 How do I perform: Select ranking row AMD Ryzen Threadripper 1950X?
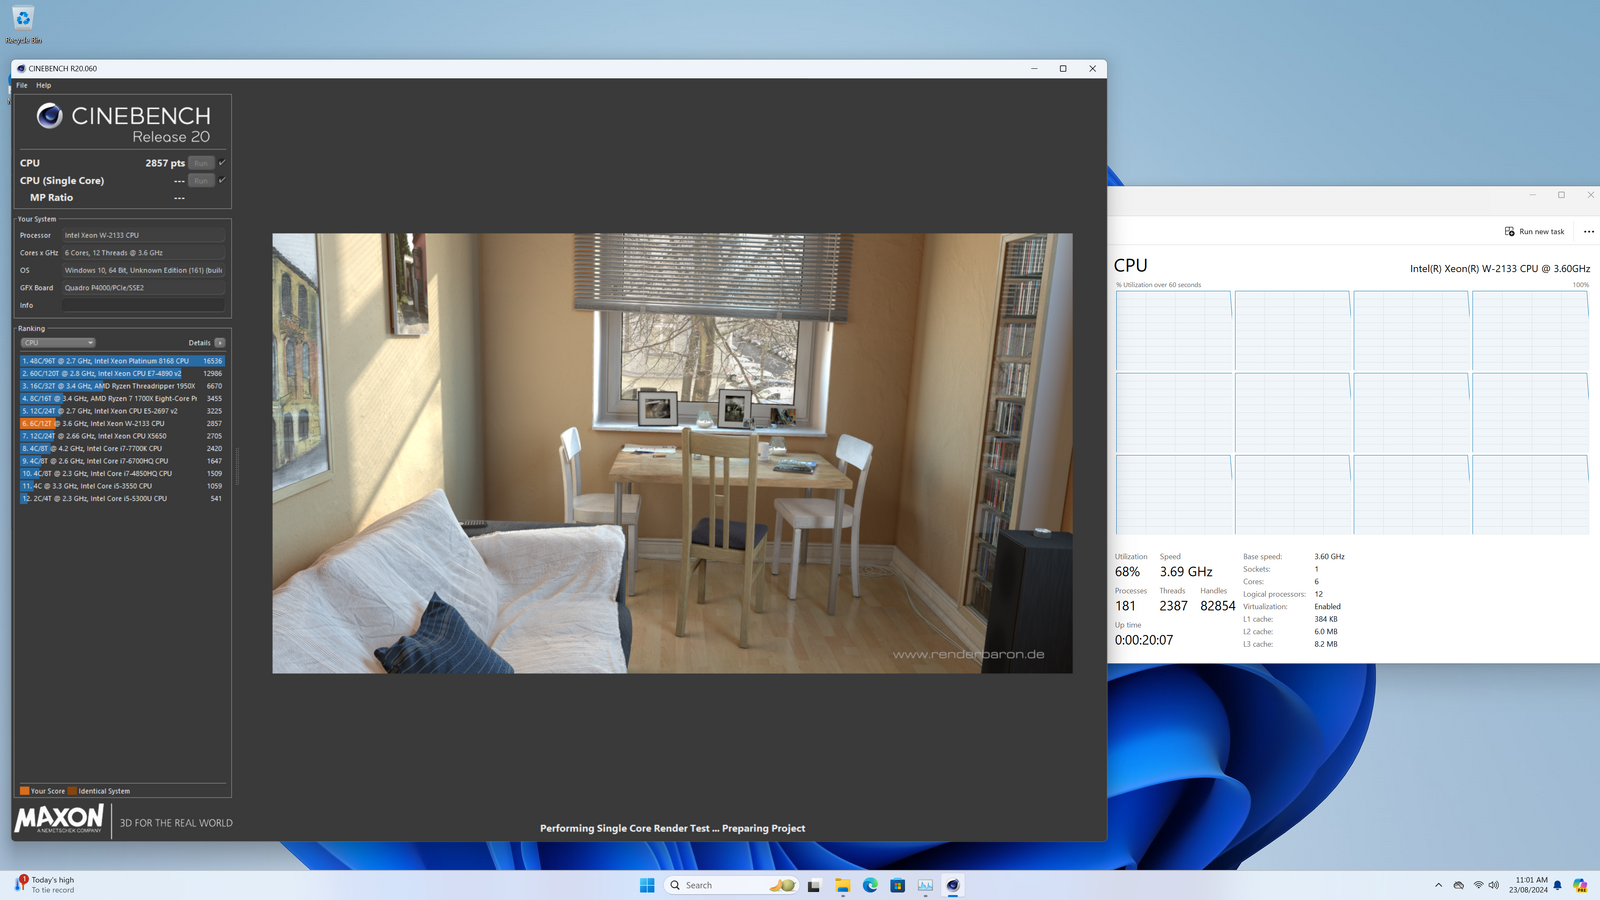[122, 386]
